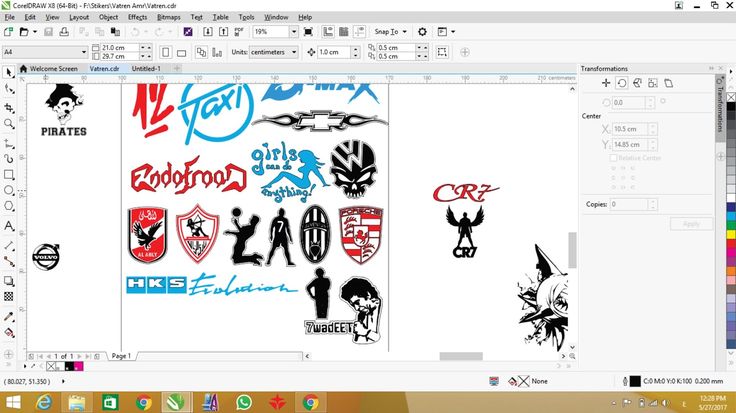
Task: Pick the black swatch in document palette
Action: [x=69, y=366]
